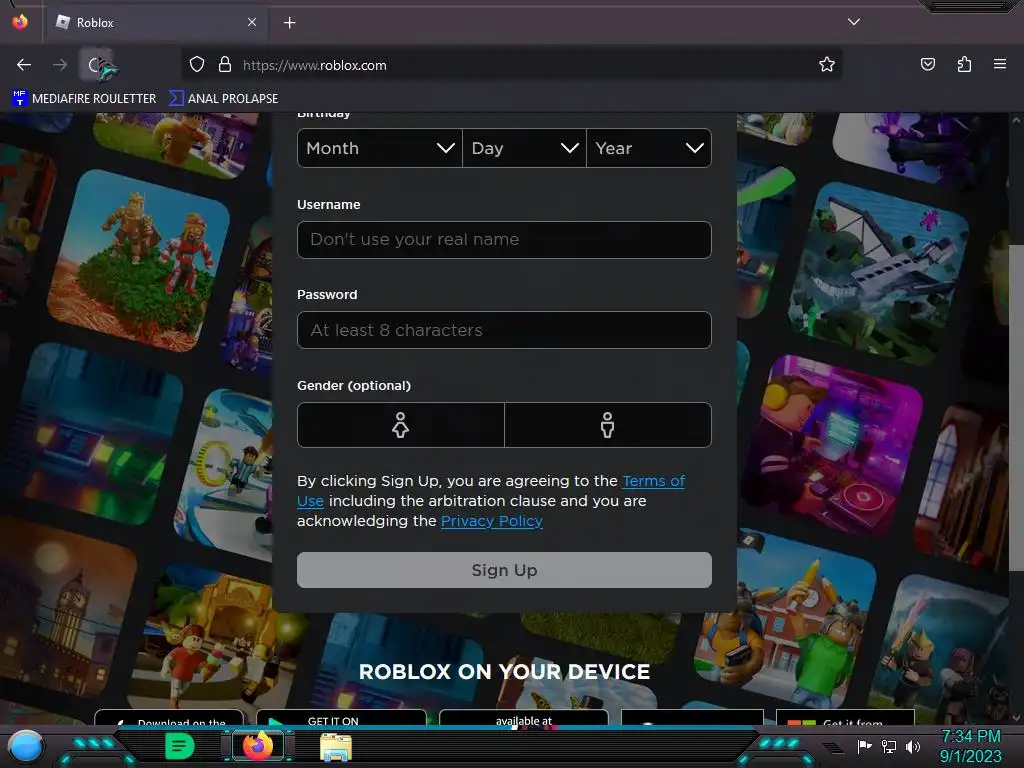Click the 'available at' store badge
The image size is (1024, 768).
524,718
